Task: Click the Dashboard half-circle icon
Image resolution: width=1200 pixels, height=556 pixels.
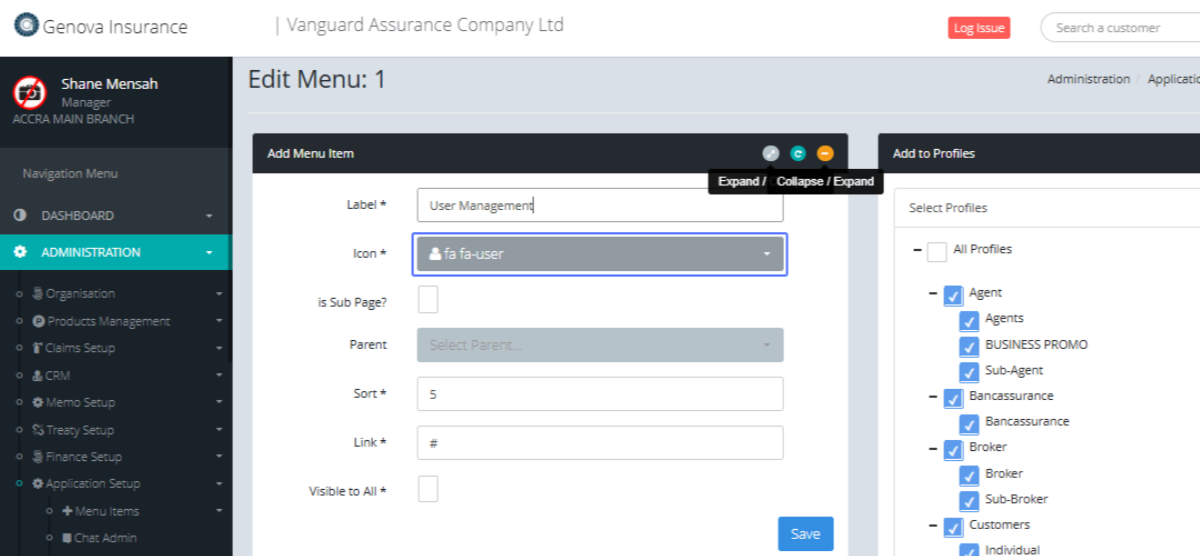Action: pos(20,216)
